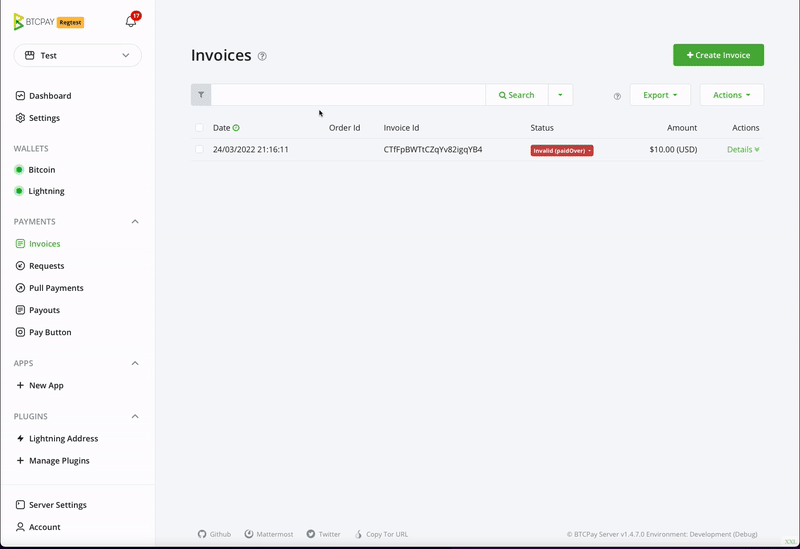Click the Create Invoice button

click(x=718, y=55)
